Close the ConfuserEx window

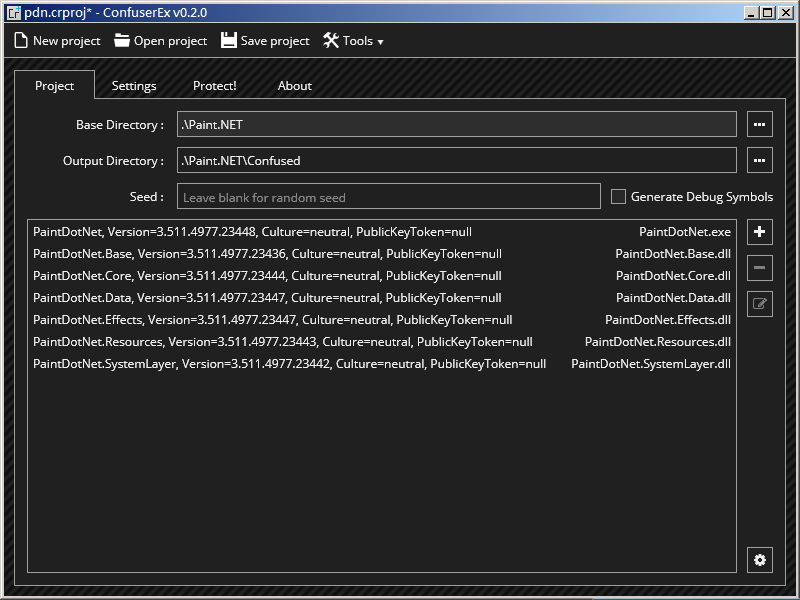[x=786, y=13]
